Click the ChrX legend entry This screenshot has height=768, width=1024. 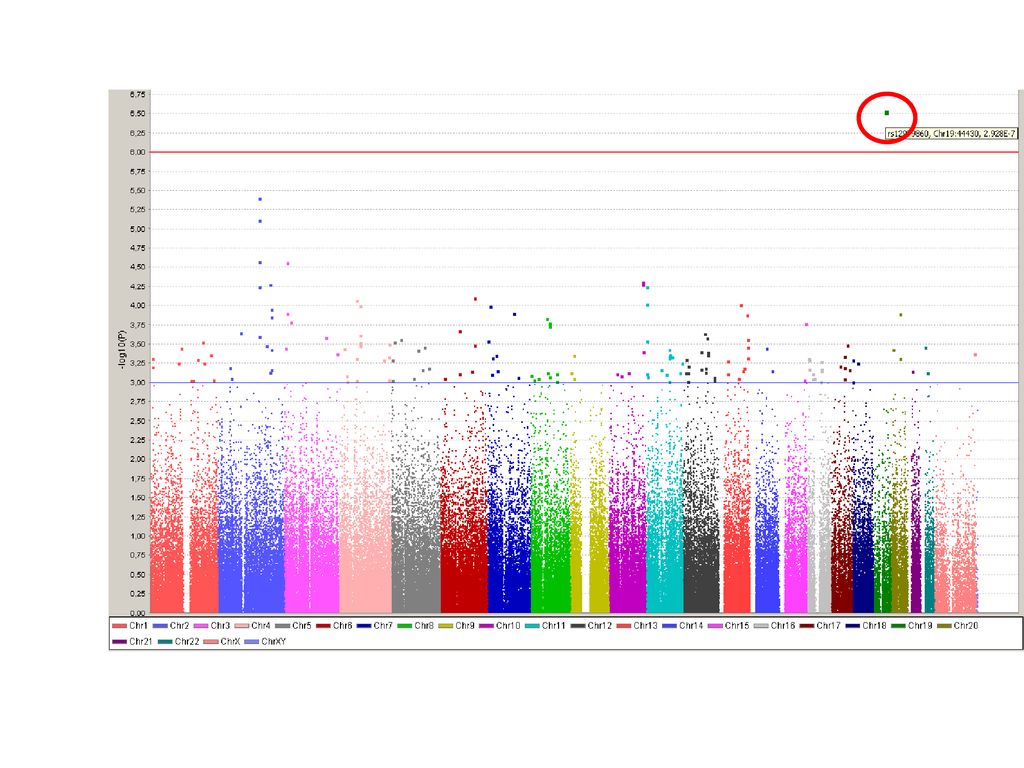pos(221,641)
